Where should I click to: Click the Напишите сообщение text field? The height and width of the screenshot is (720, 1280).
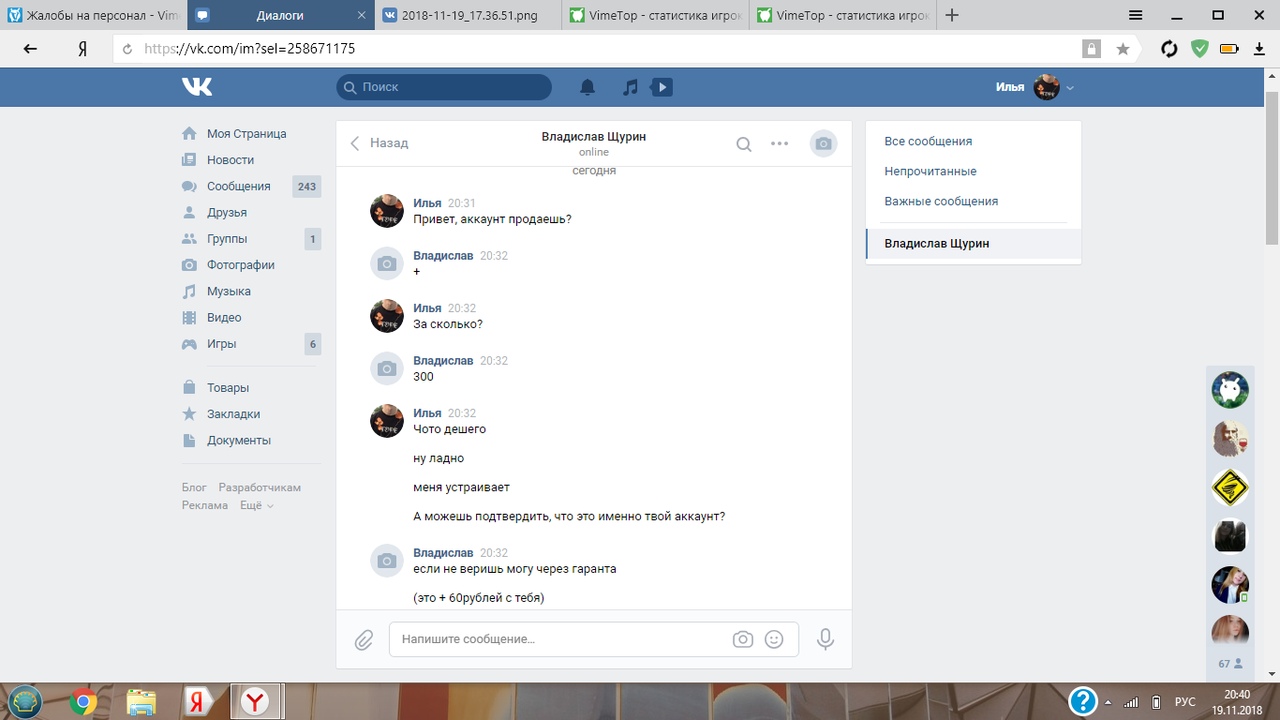560,639
